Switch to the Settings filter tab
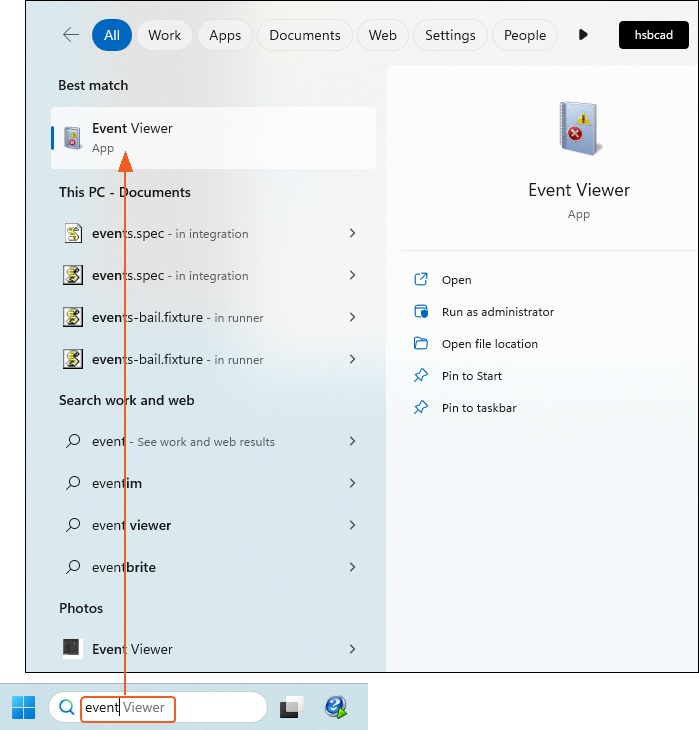The width and height of the screenshot is (699, 730). (450, 35)
